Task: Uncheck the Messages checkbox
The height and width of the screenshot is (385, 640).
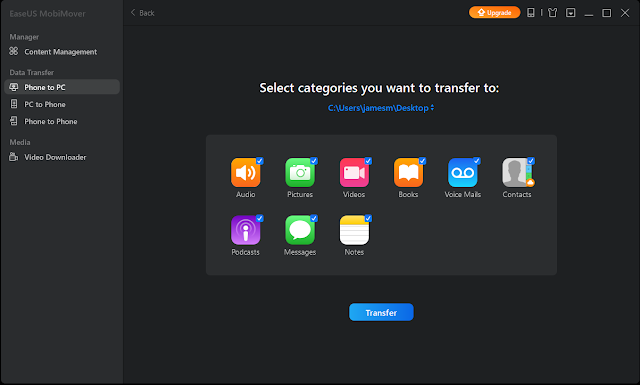Action: (314, 218)
